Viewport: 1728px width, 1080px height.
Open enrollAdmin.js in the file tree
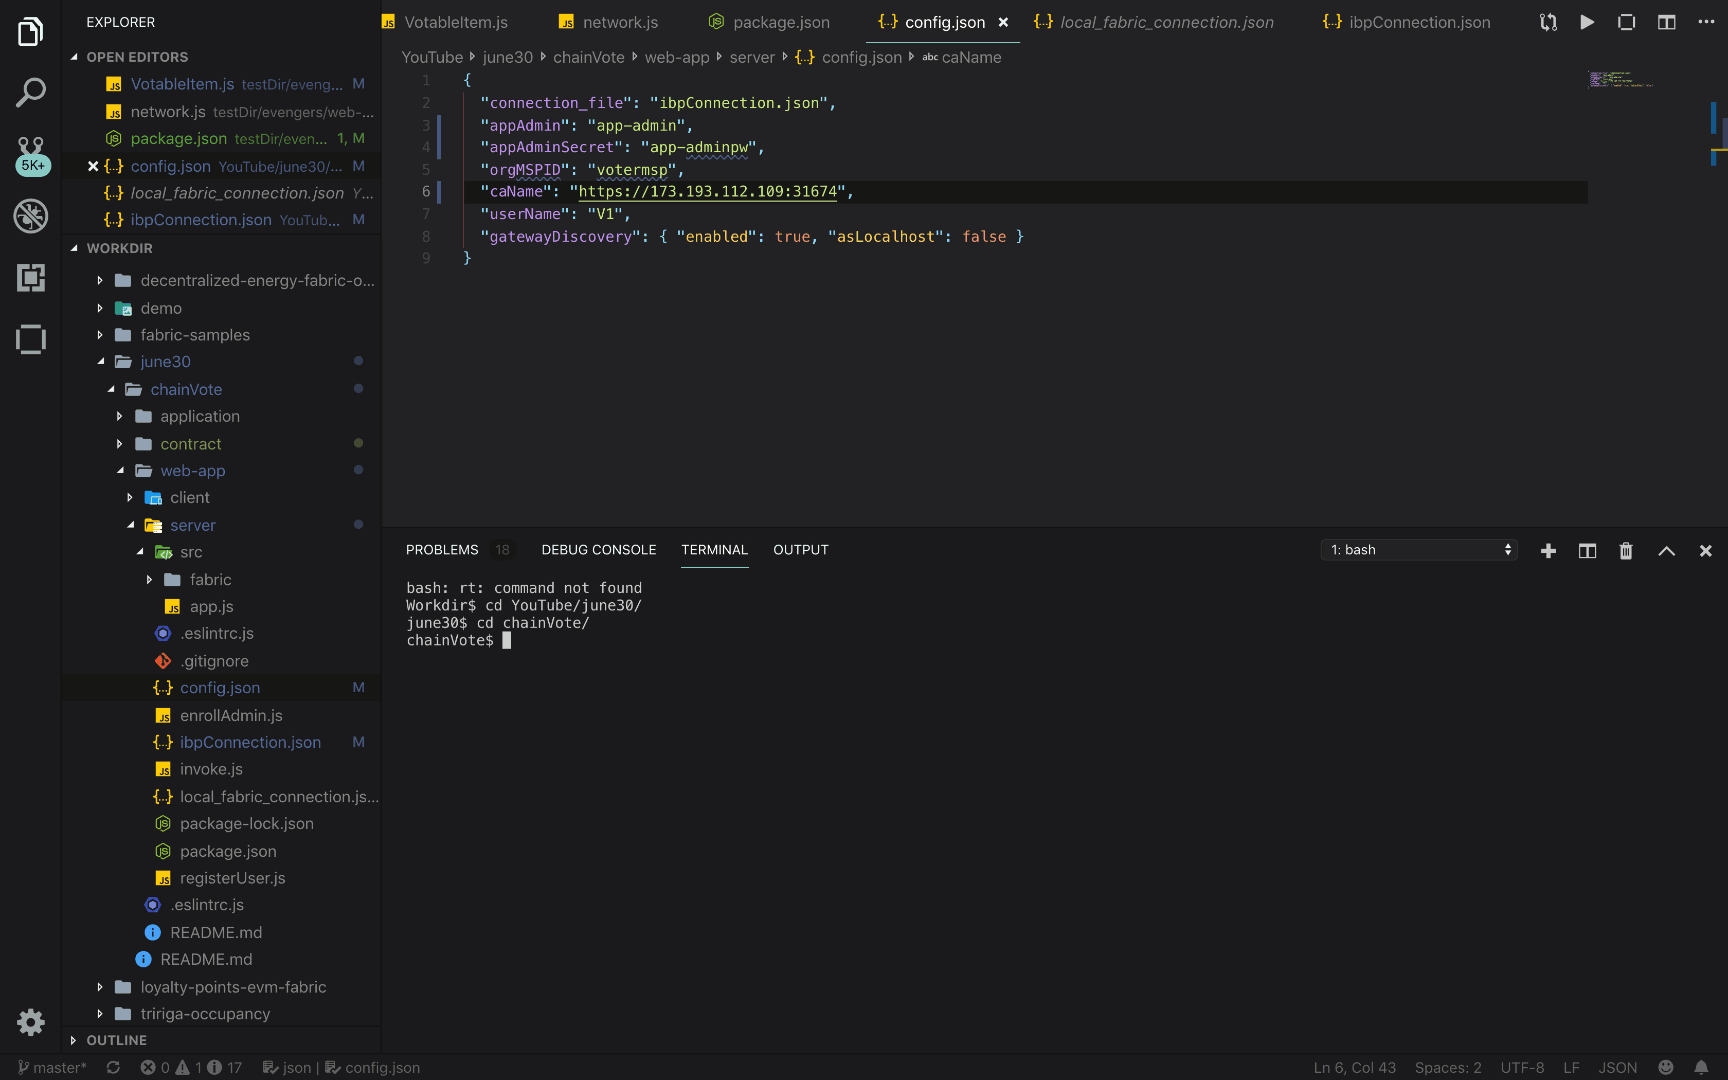click(x=231, y=716)
